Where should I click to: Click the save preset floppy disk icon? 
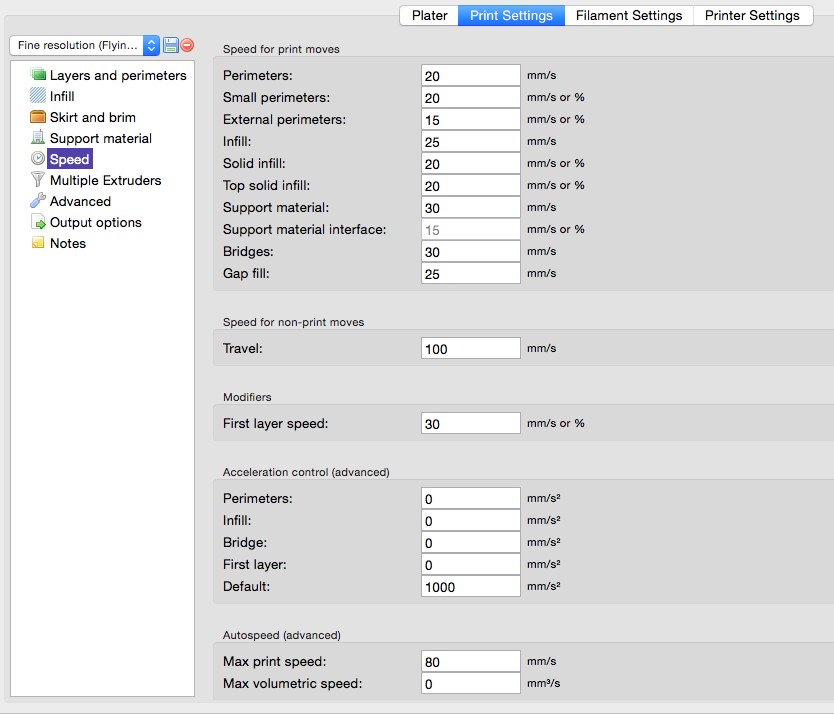[x=171, y=45]
